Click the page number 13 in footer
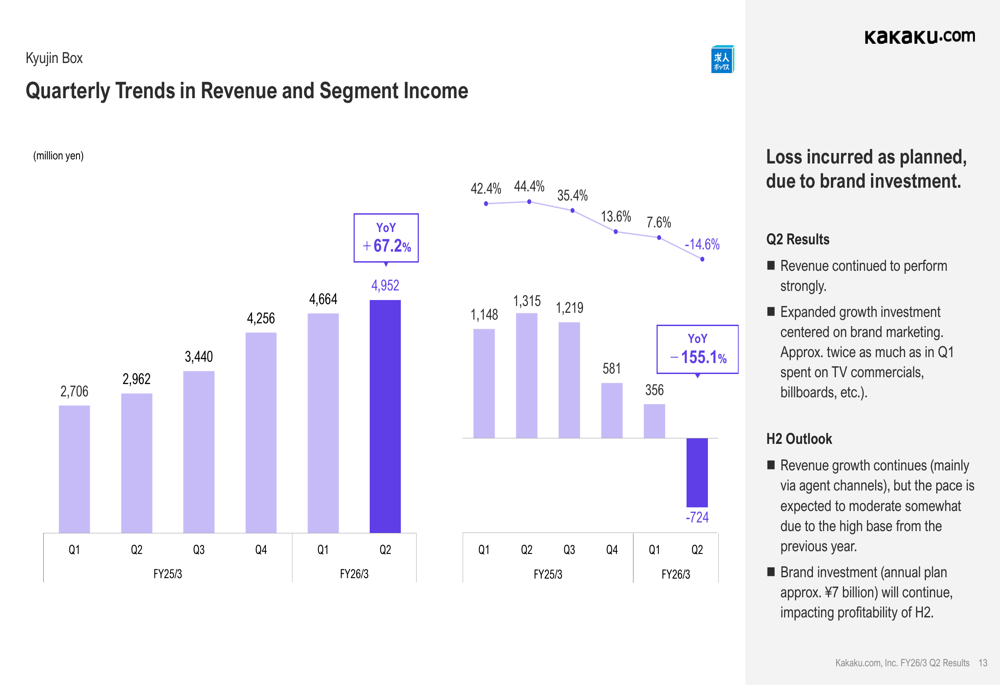Viewport: 1000px width, 685px height. click(x=983, y=663)
